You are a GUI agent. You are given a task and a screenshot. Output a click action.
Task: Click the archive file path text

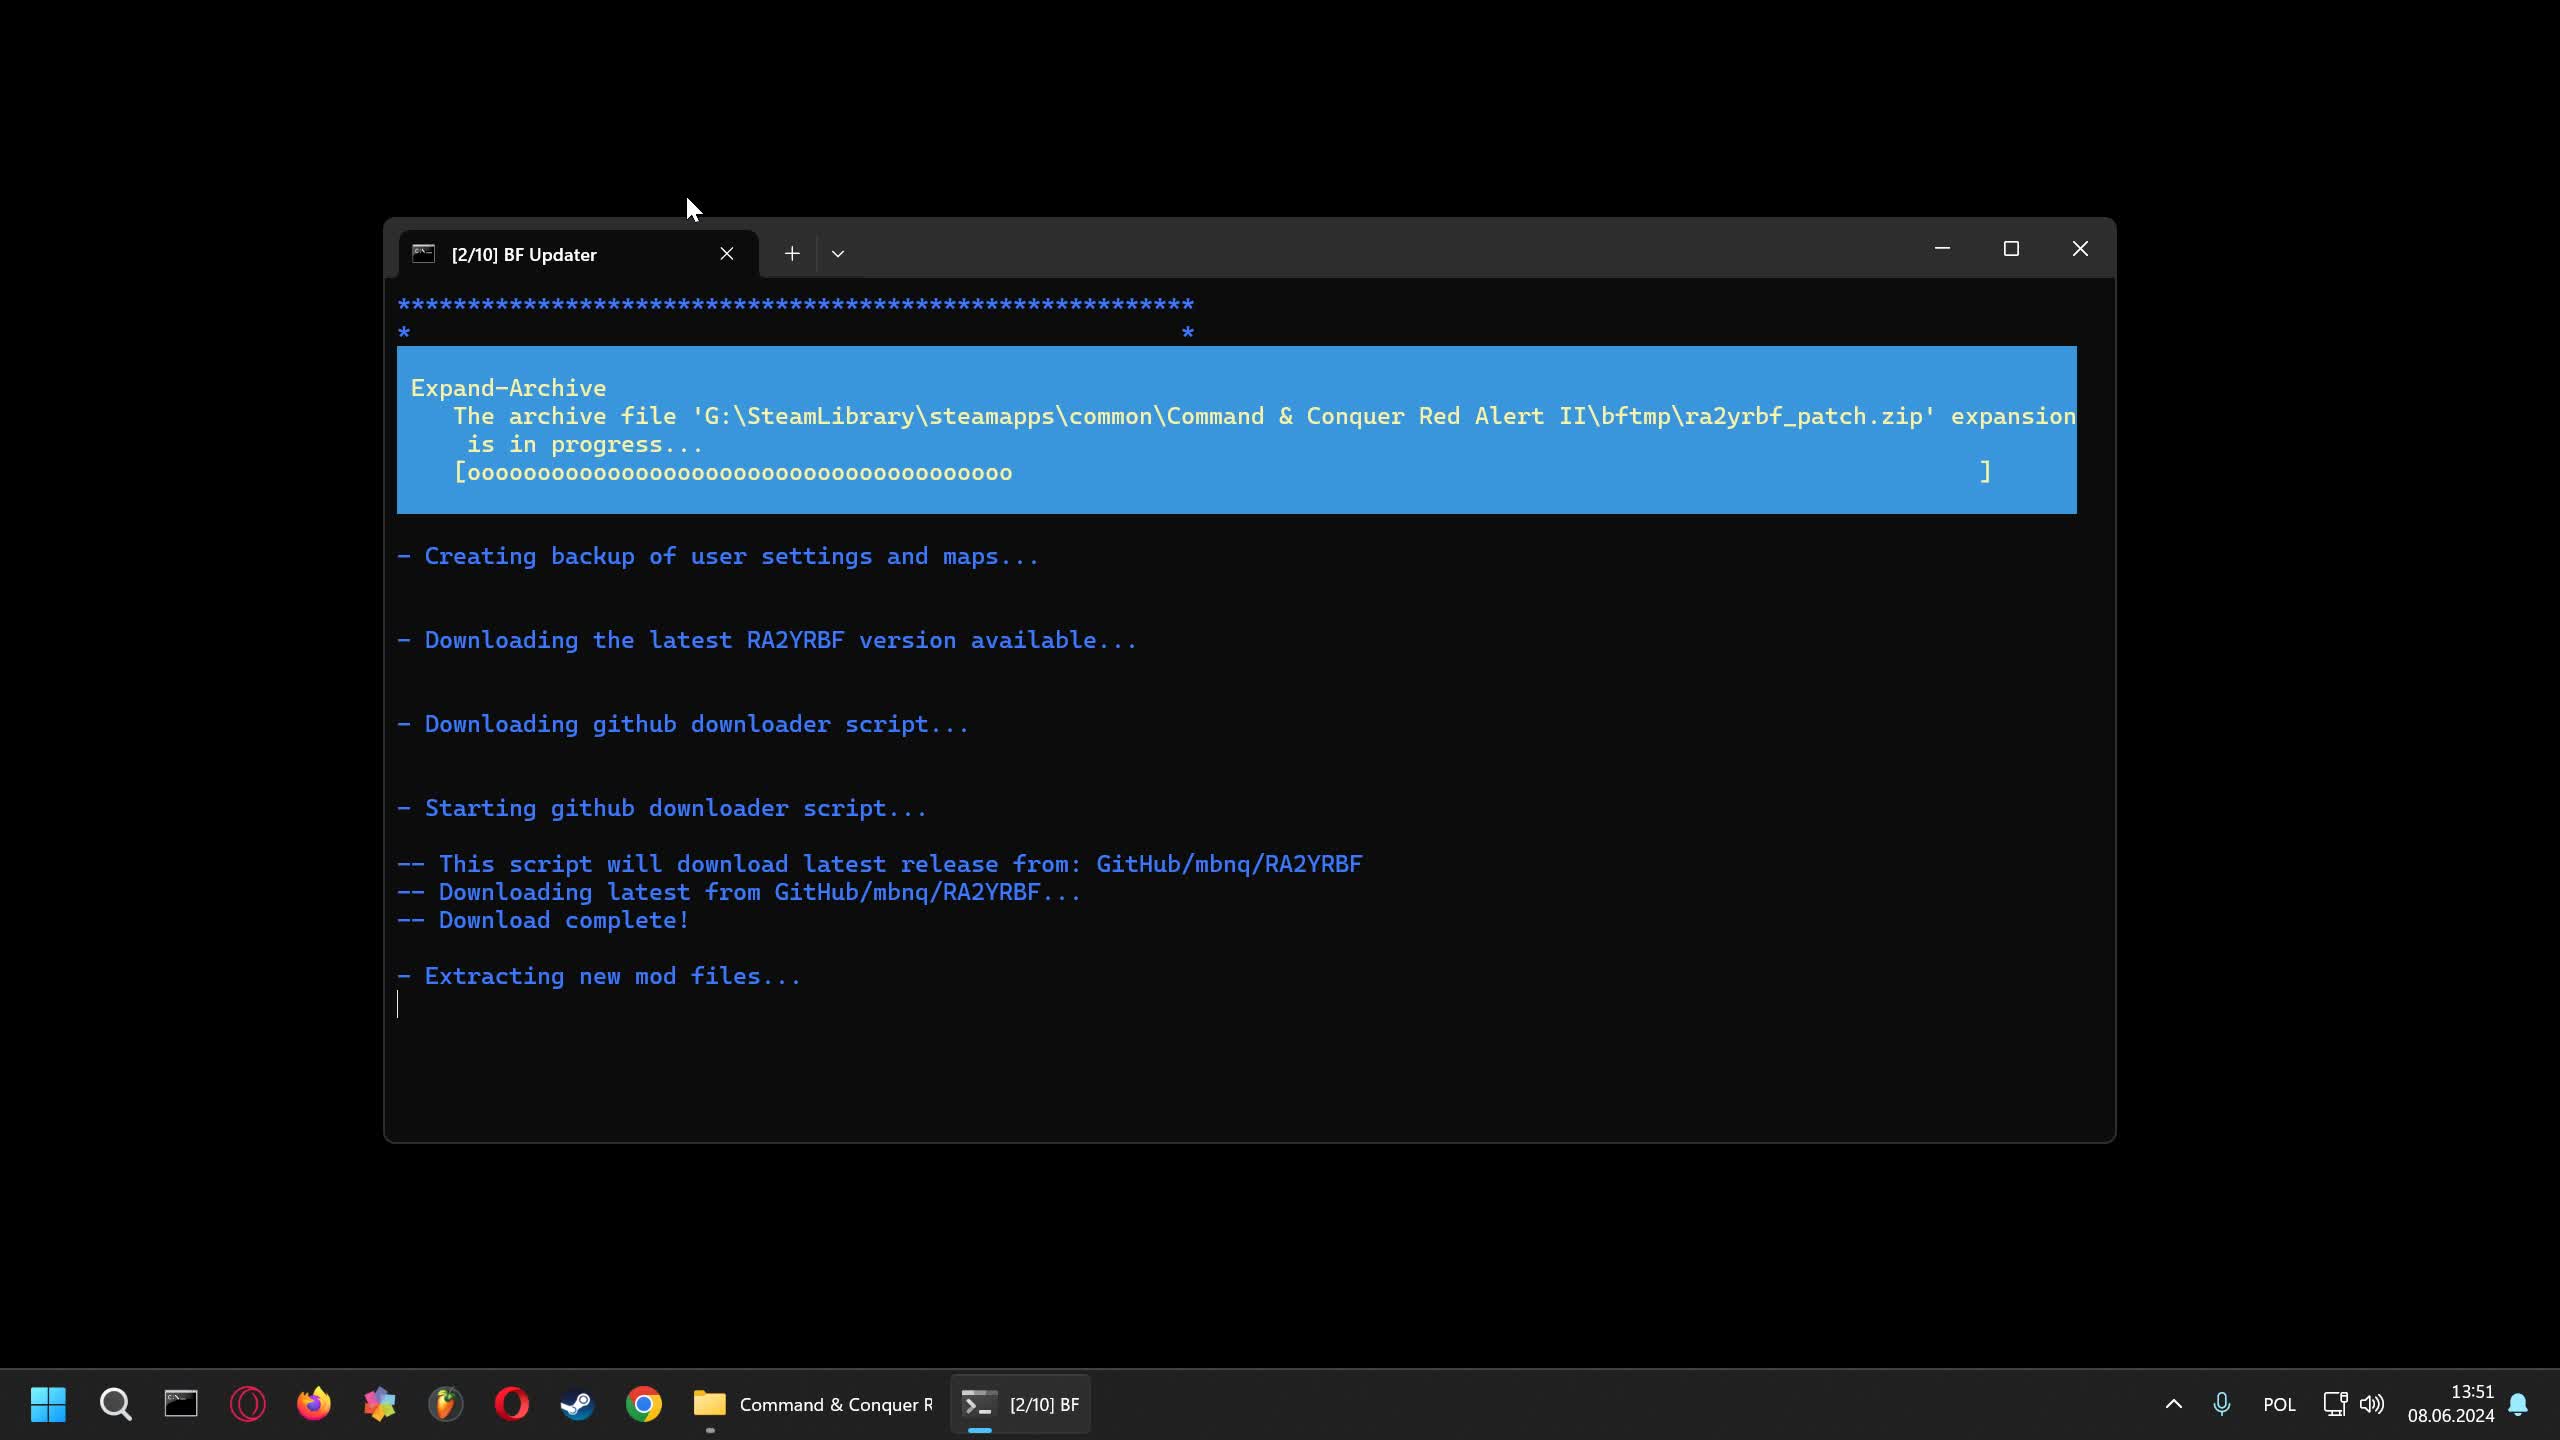[1314, 416]
